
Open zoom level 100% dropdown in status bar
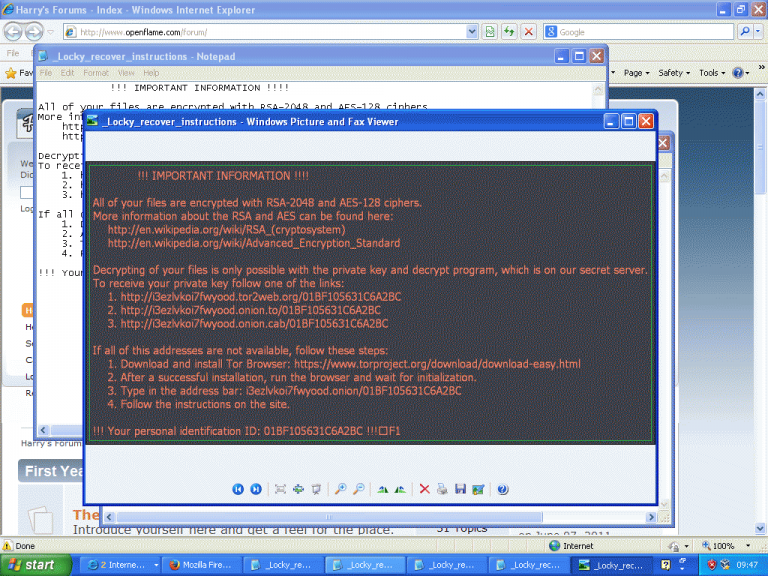pos(748,546)
